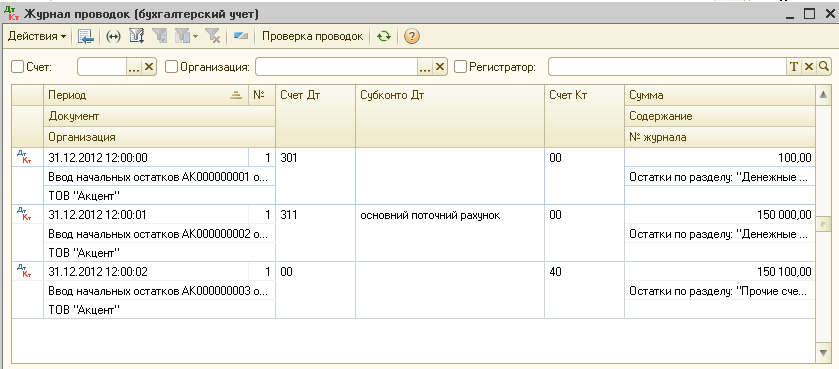Sort by the Период column header
This screenshot has width=839, height=369.
[x=146, y=95]
